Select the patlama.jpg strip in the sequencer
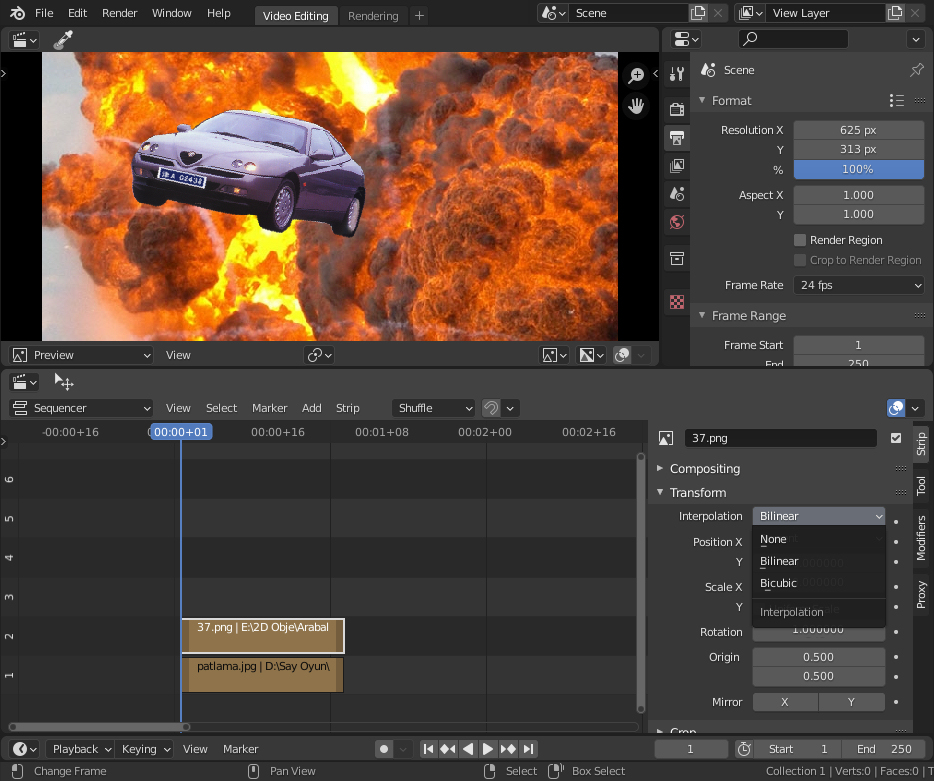The height and width of the screenshot is (781, 934). pyautogui.click(x=263, y=674)
